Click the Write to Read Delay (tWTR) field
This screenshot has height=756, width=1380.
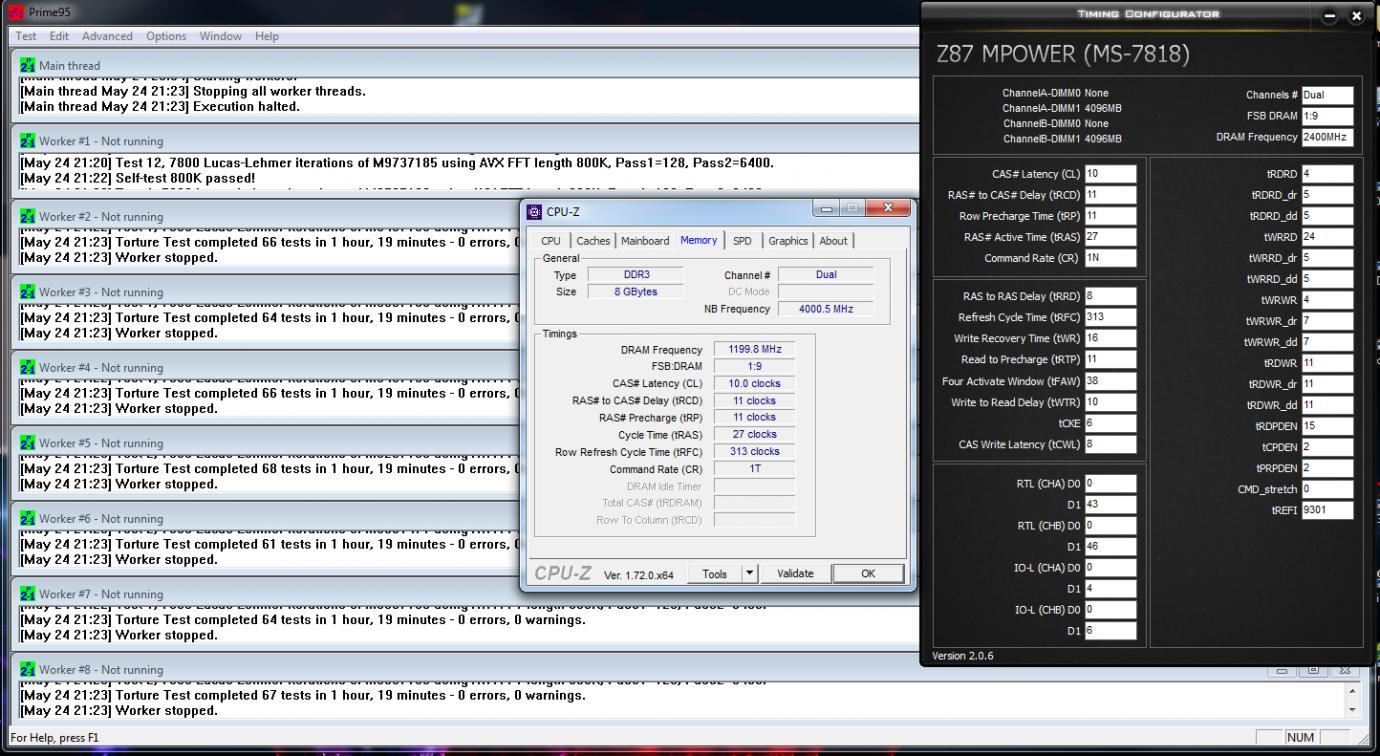(x=1110, y=401)
